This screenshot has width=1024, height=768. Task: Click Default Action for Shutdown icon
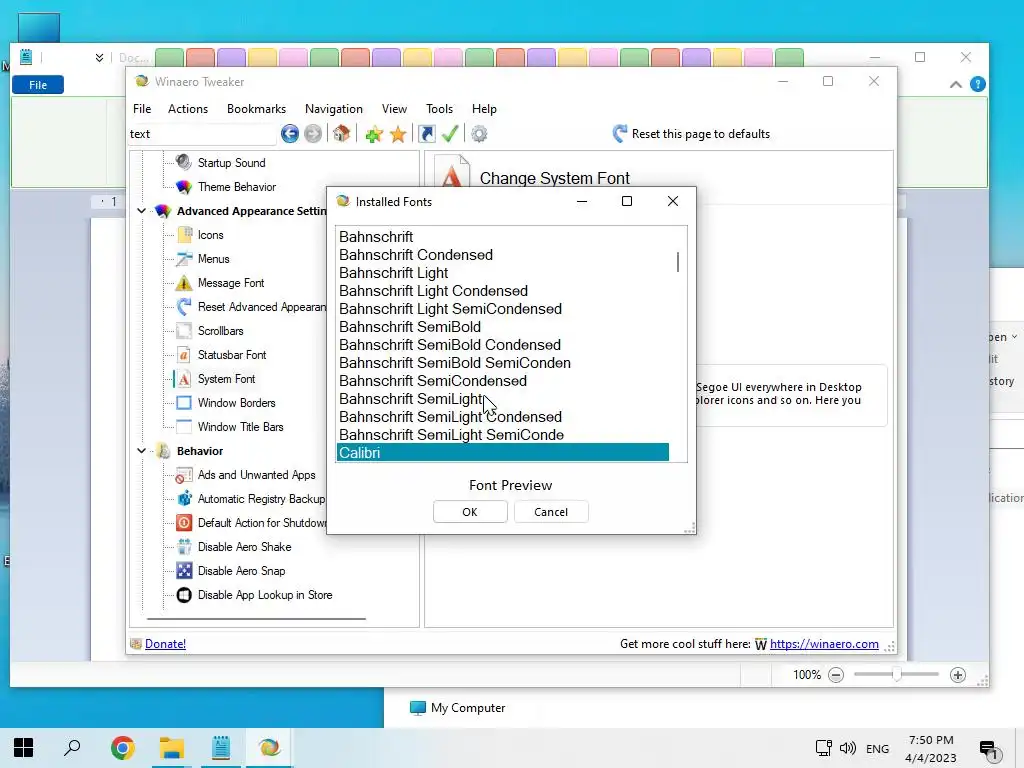coord(184,522)
